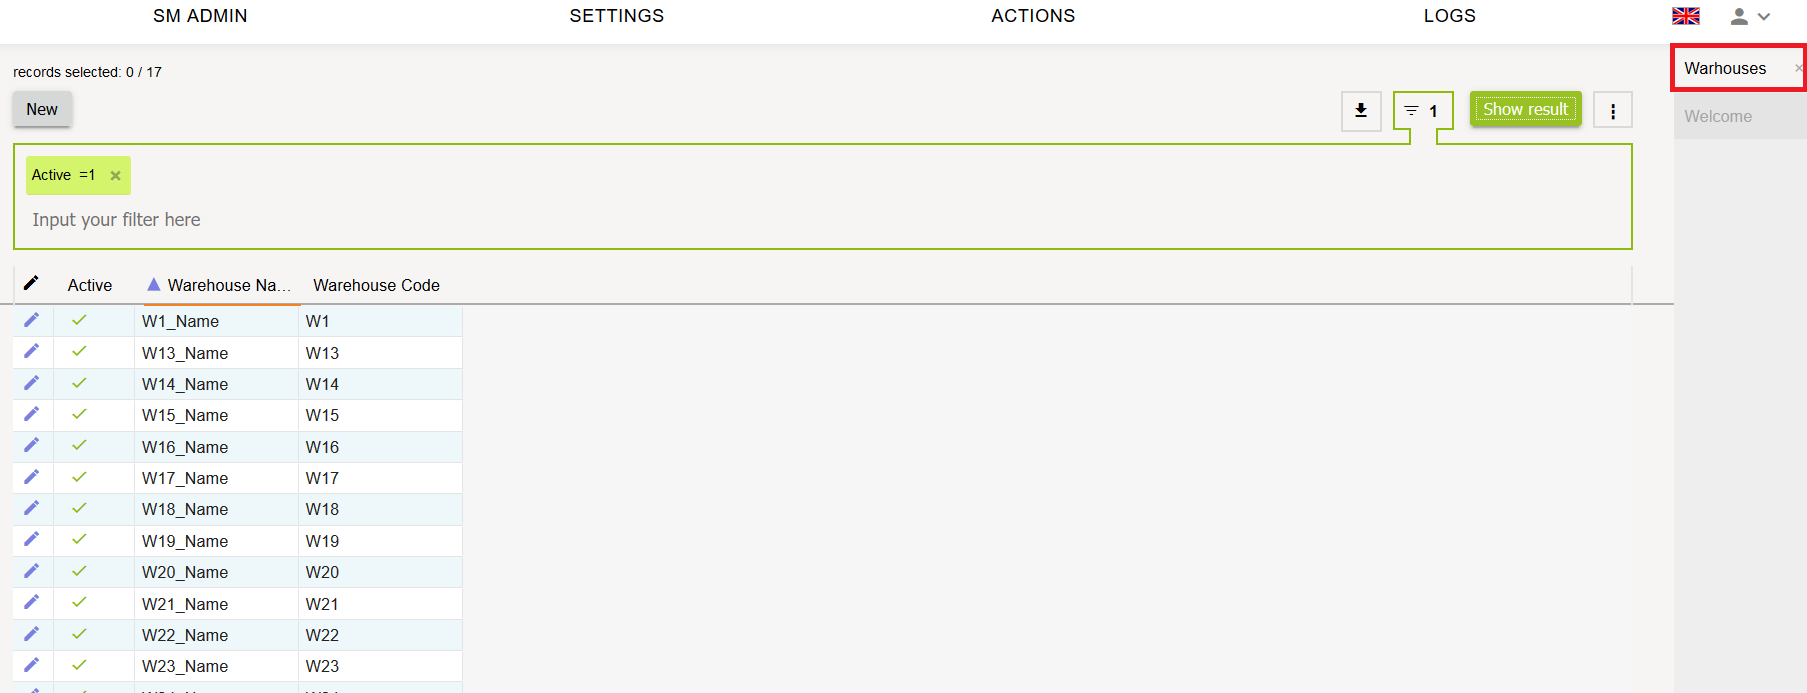Click the edit pencil for W1_Name row
Viewport: 1807px width, 693px height.
pos(32,320)
